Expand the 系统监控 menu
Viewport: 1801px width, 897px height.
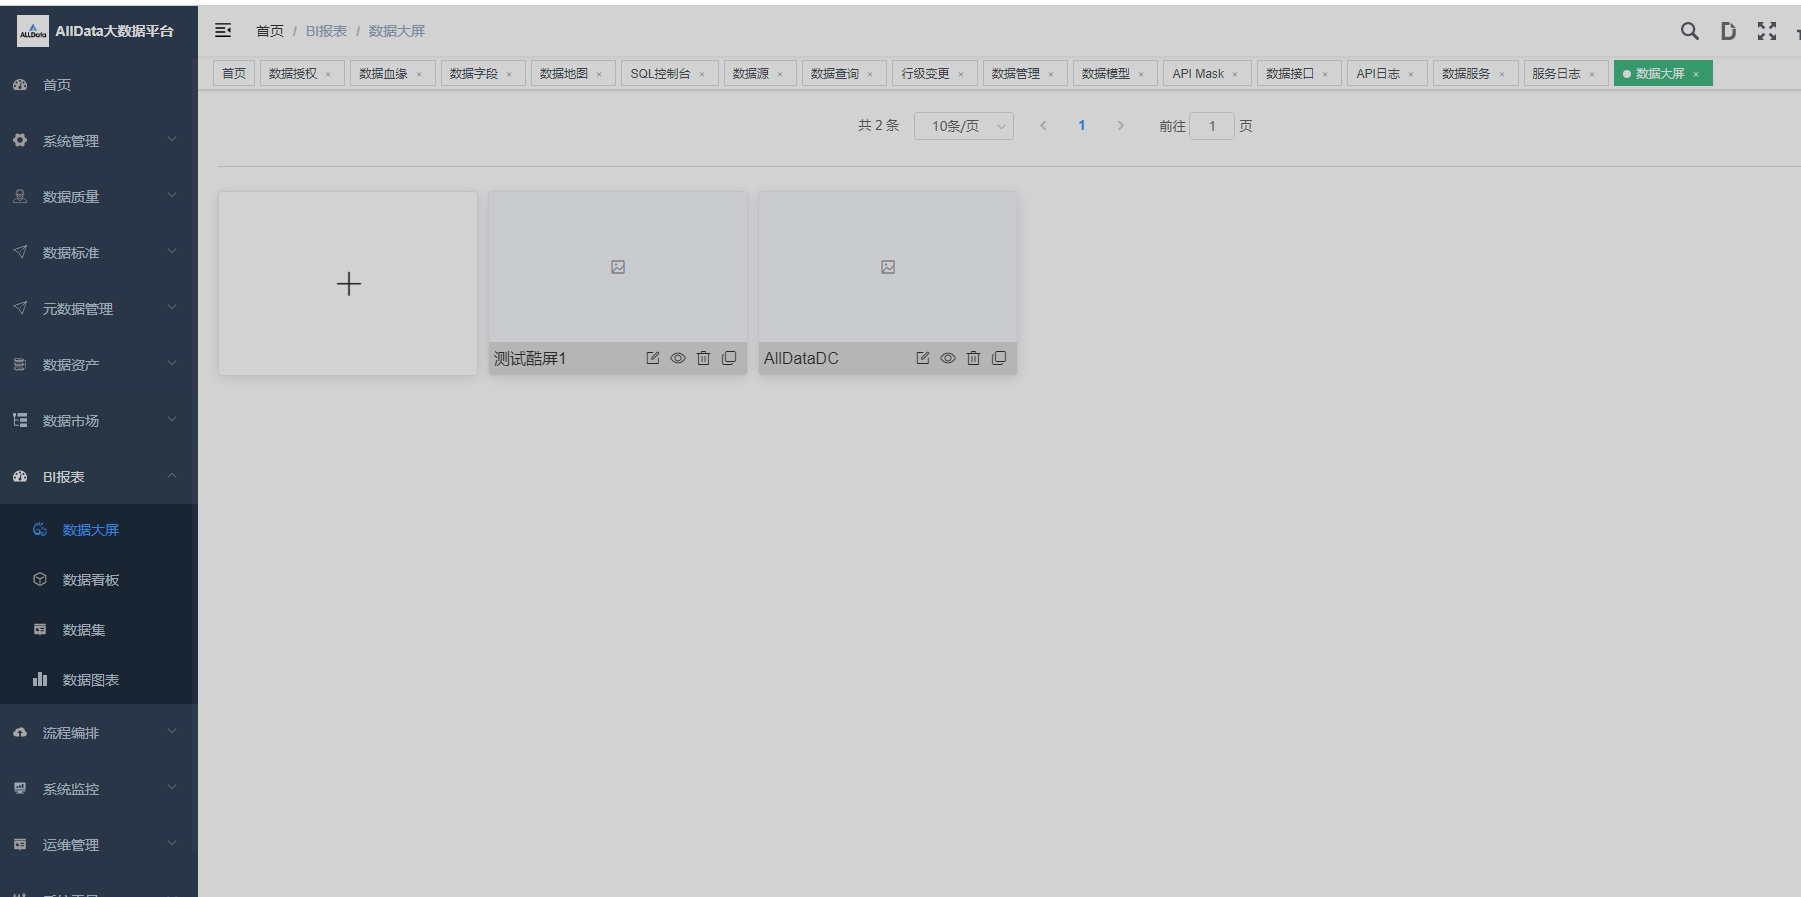(x=99, y=789)
